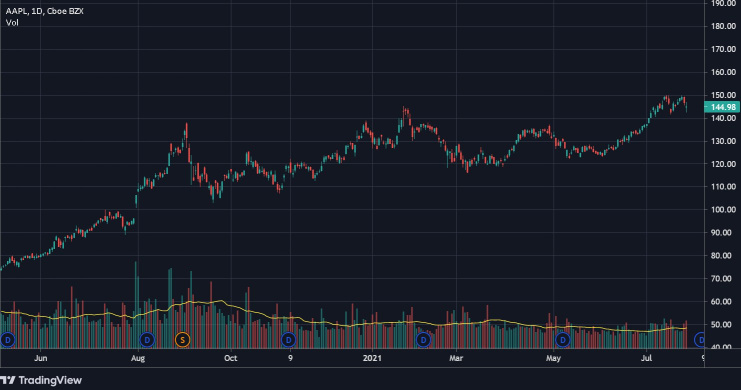
Task: Click the Aug time axis label
Action: click(x=138, y=358)
